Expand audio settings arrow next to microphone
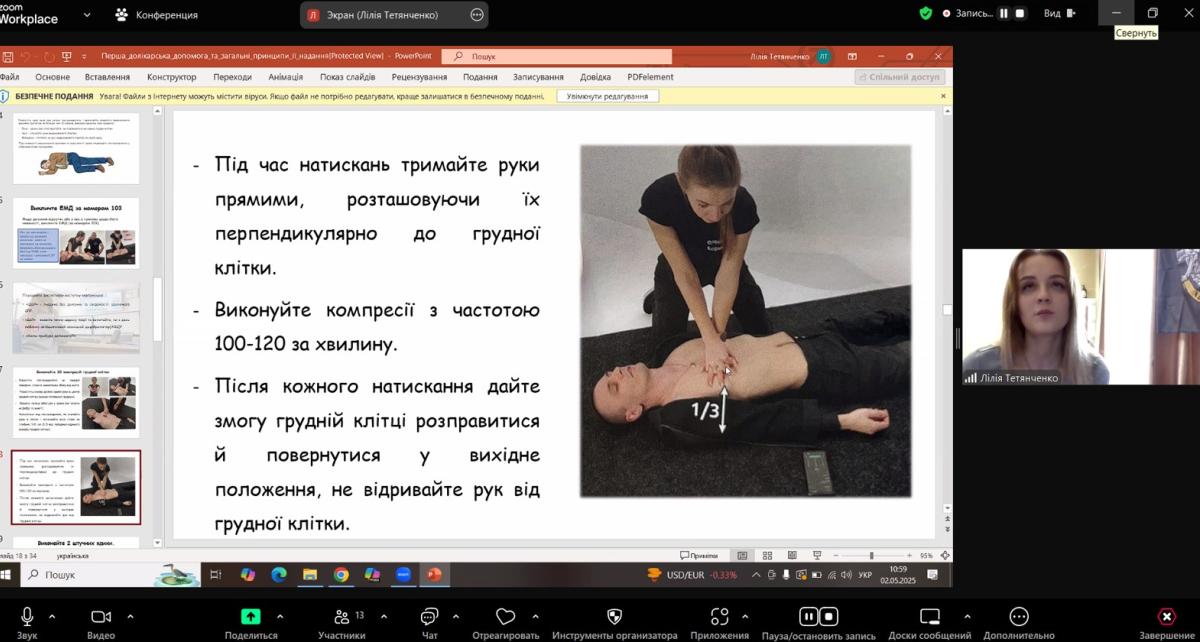The width and height of the screenshot is (1200, 642). [x=52, y=616]
